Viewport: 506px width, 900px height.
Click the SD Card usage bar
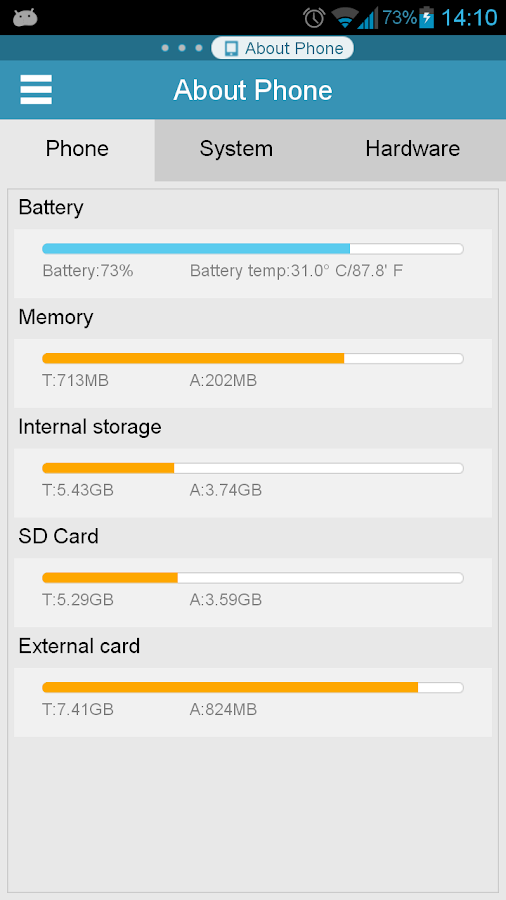(253, 577)
